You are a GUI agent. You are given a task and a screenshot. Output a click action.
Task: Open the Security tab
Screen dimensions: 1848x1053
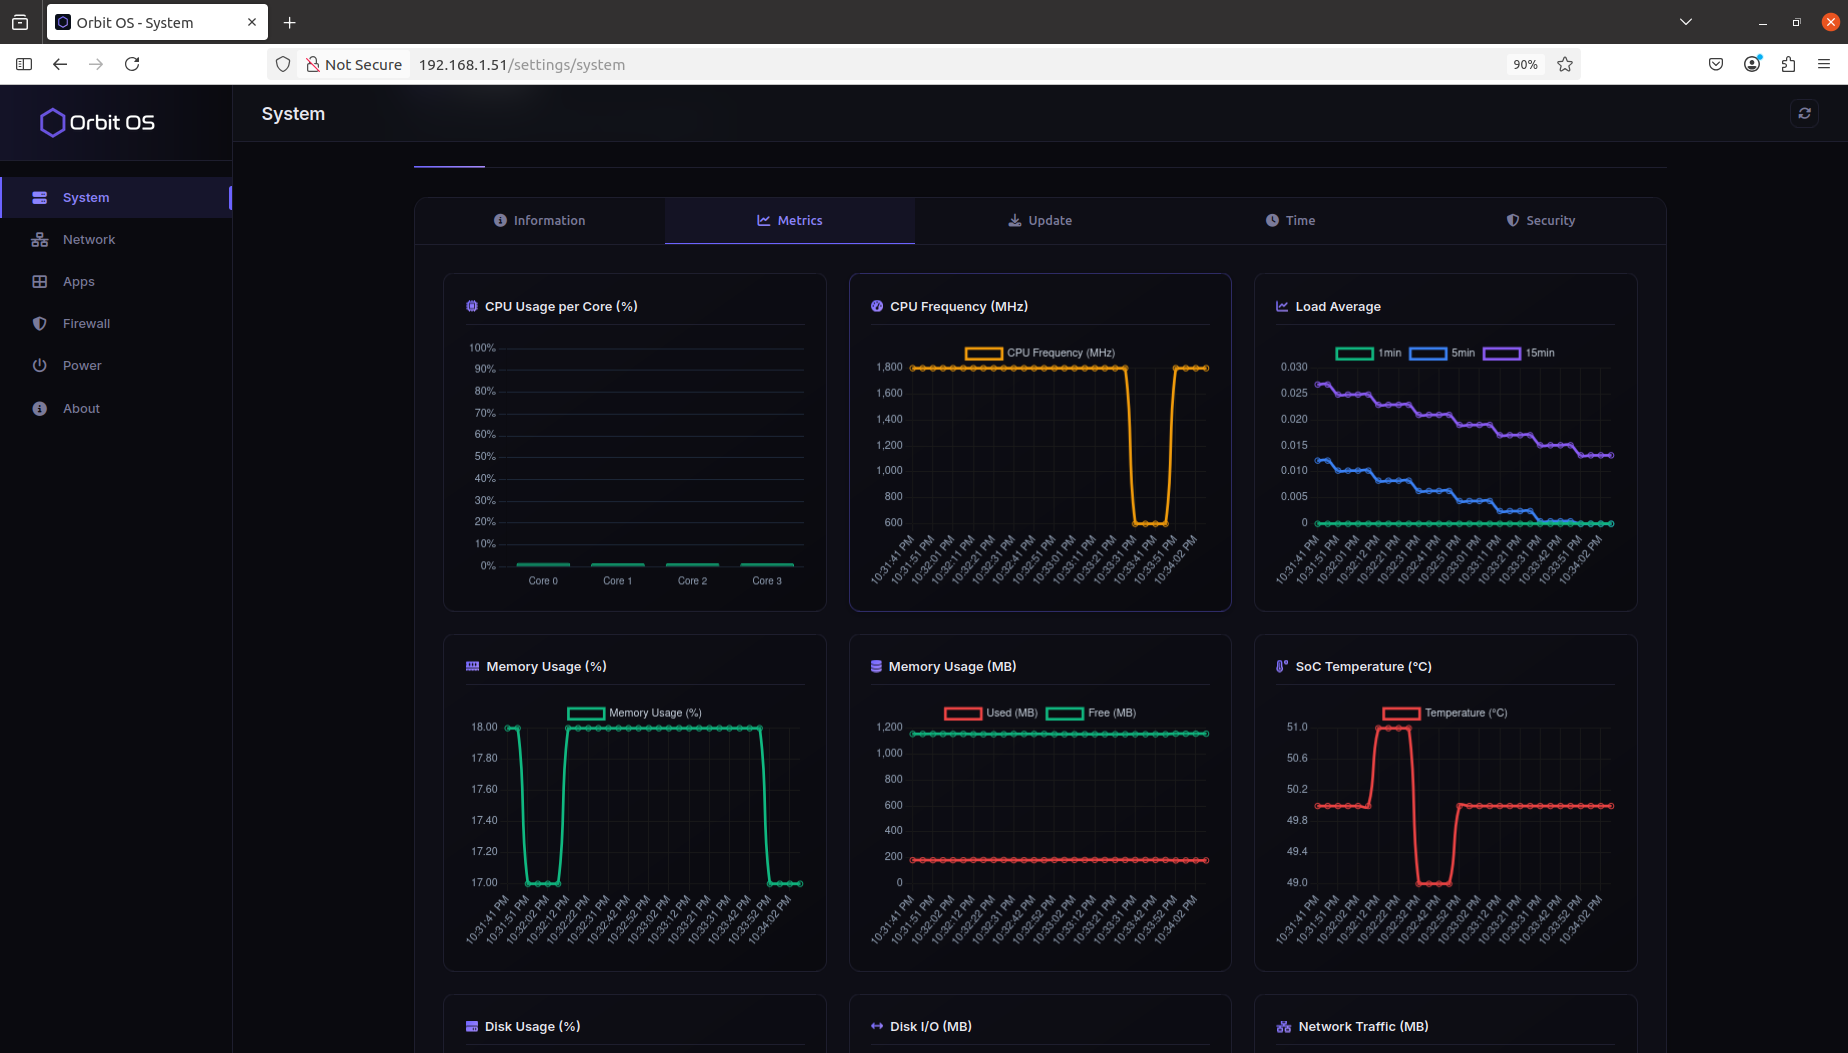pyautogui.click(x=1540, y=220)
